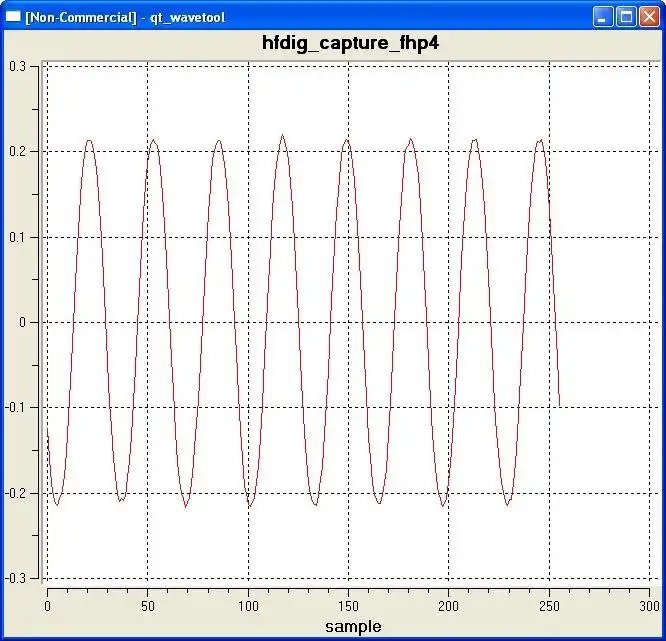Screen dimensions: 666x641
Task: Click the 300 tick on the sample axis
Action: (648, 606)
